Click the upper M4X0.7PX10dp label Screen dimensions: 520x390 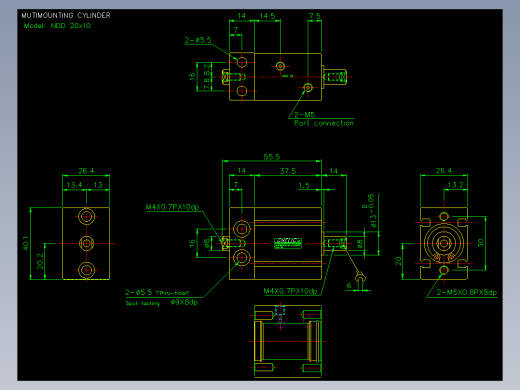tap(172, 207)
